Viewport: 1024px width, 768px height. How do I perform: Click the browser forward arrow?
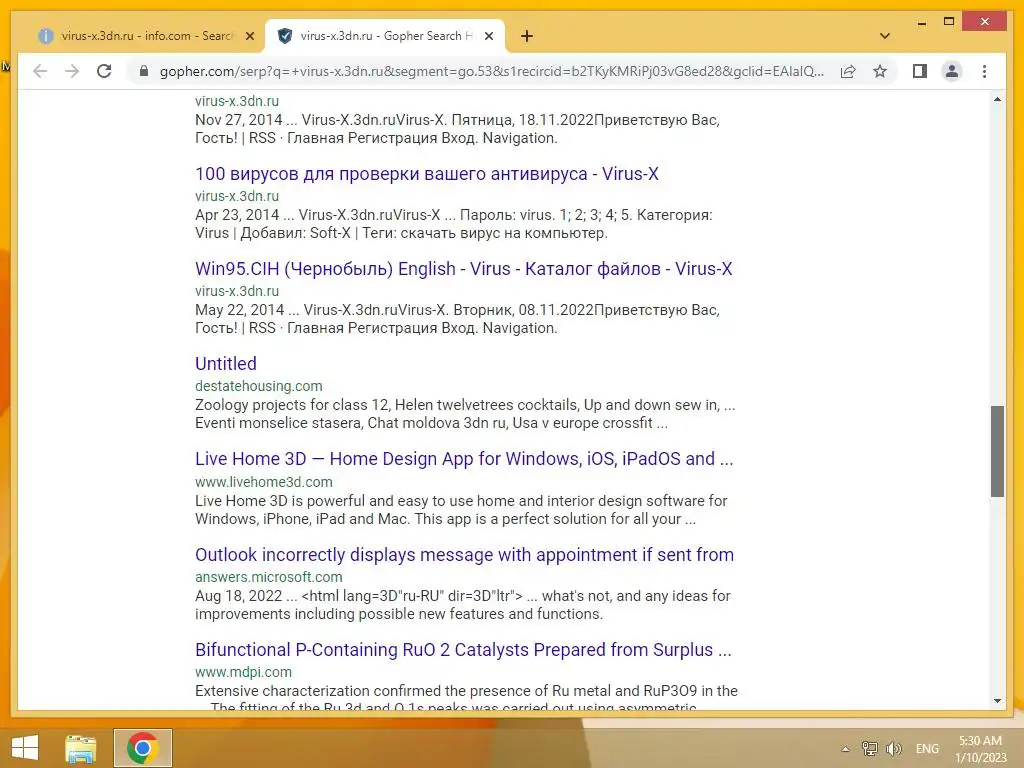(x=72, y=71)
